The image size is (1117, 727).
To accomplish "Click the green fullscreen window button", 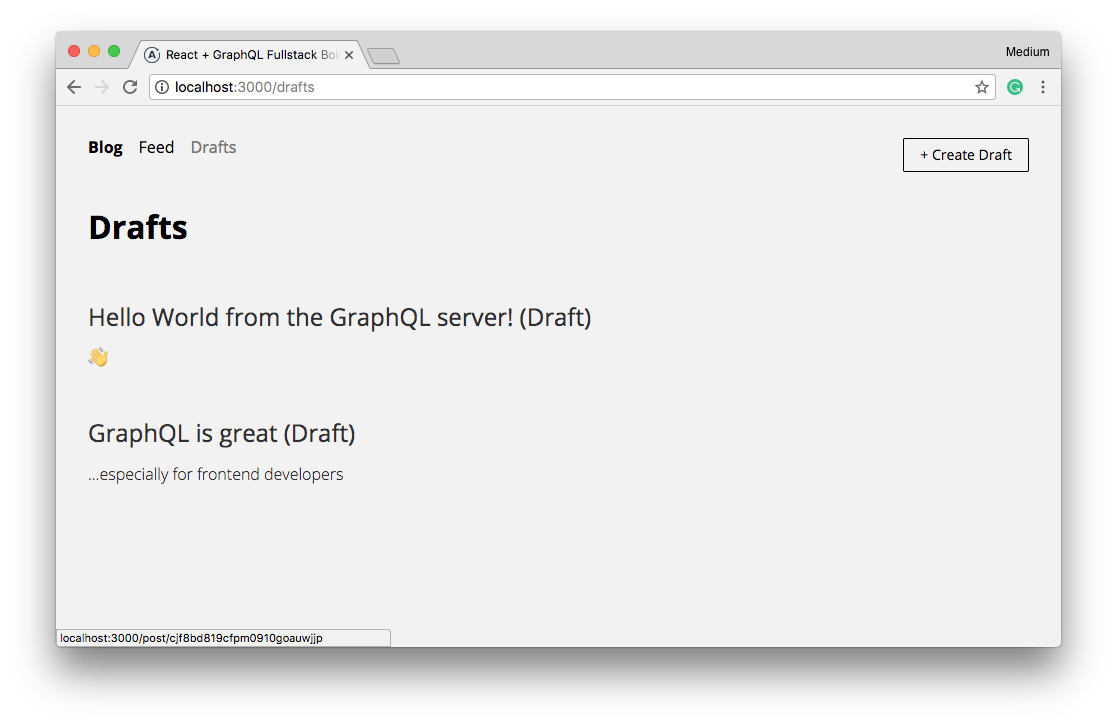I will 114,51.
